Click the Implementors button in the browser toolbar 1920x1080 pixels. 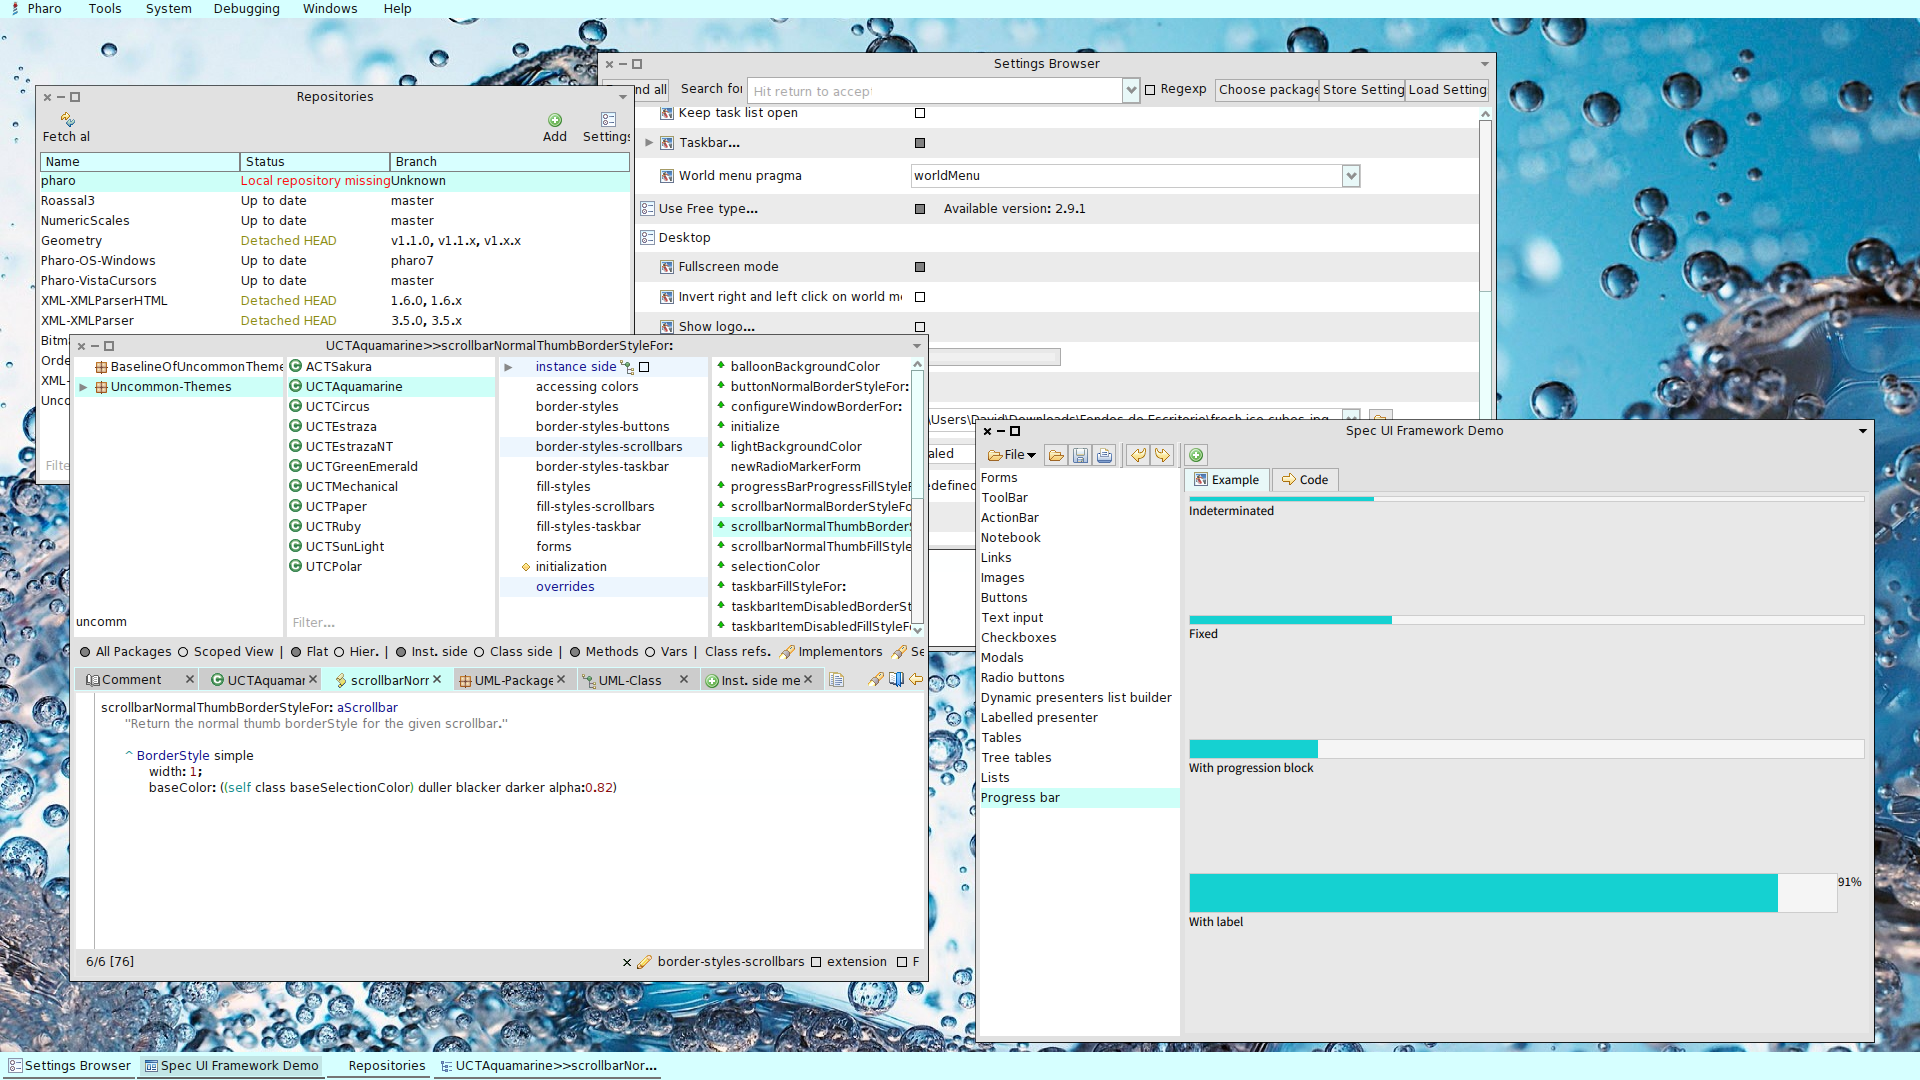coord(831,652)
